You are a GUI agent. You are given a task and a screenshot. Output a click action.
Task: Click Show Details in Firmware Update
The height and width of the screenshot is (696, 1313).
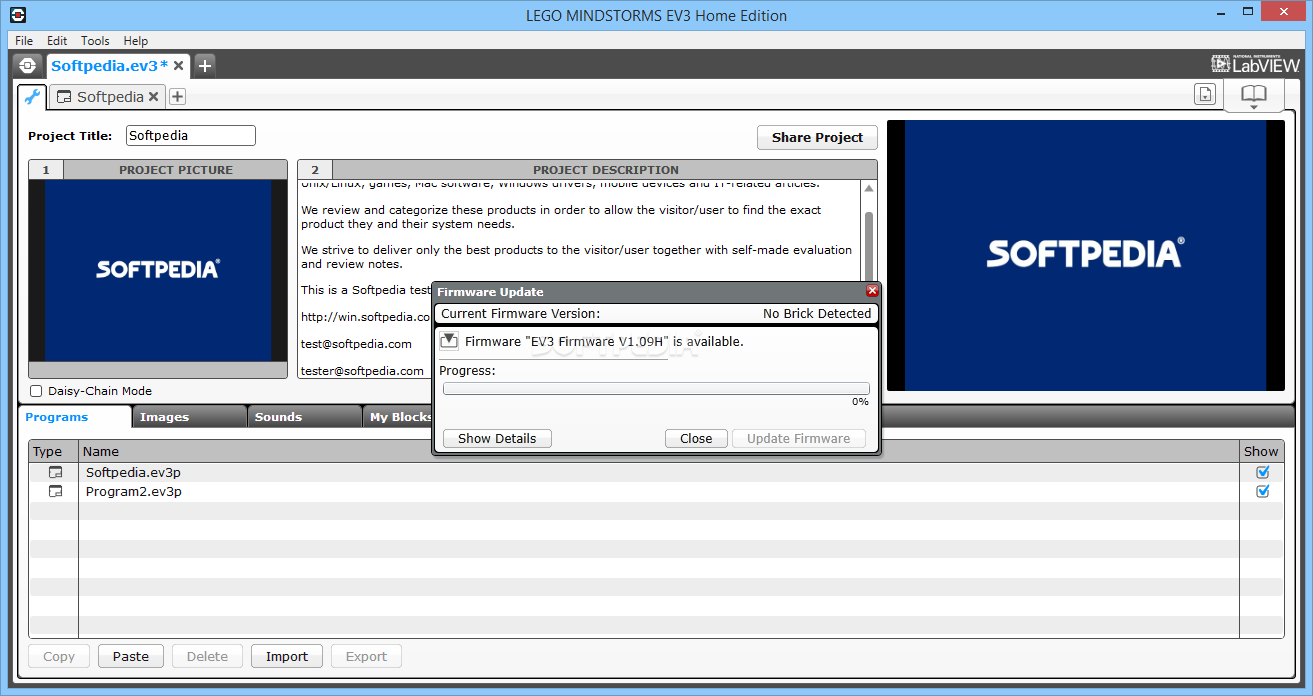coord(497,438)
